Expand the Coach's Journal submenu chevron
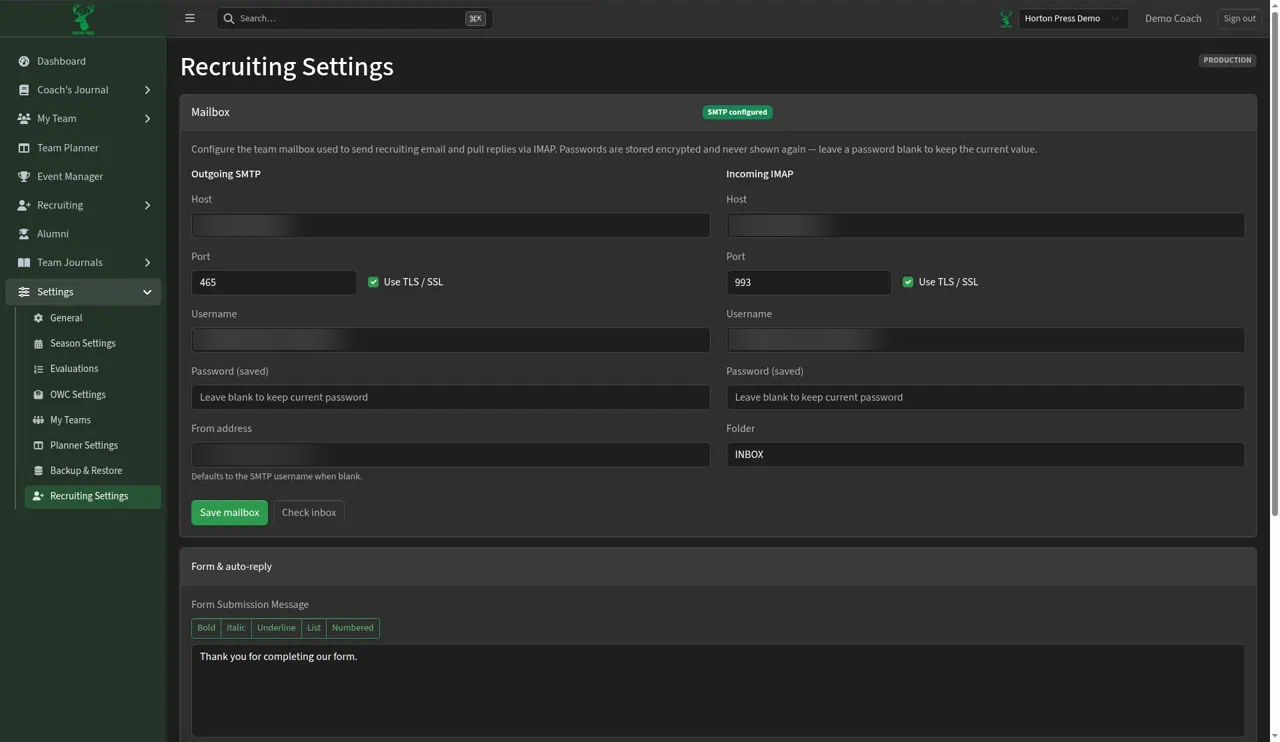Image resolution: width=1280 pixels, height=742 pixels. click(147, 90)
